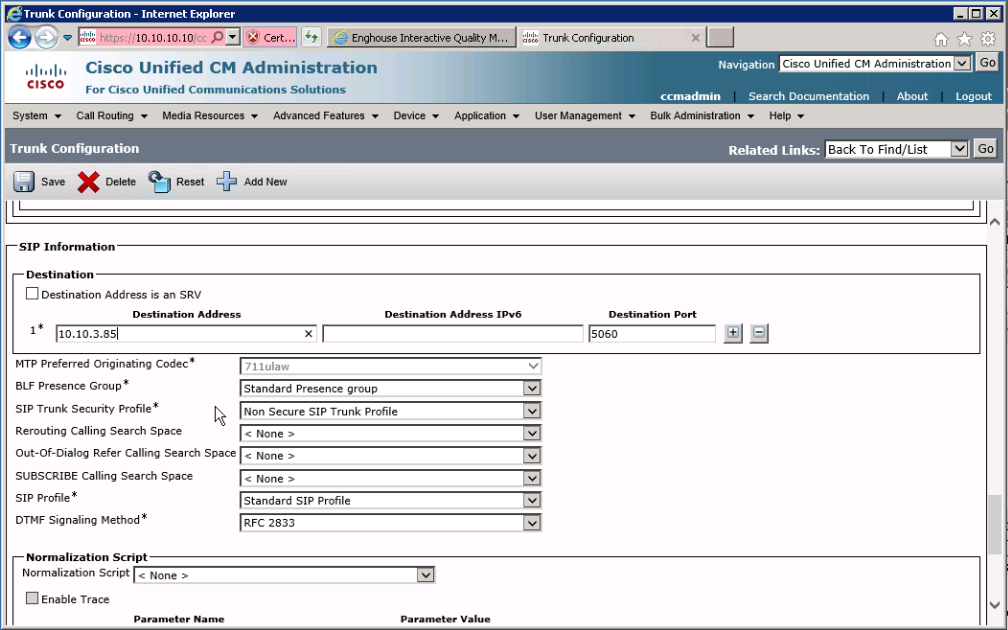1008x630 pixels.
Task: Click the vertical scrollbar thumb
Action: click(x=994, y=524)
